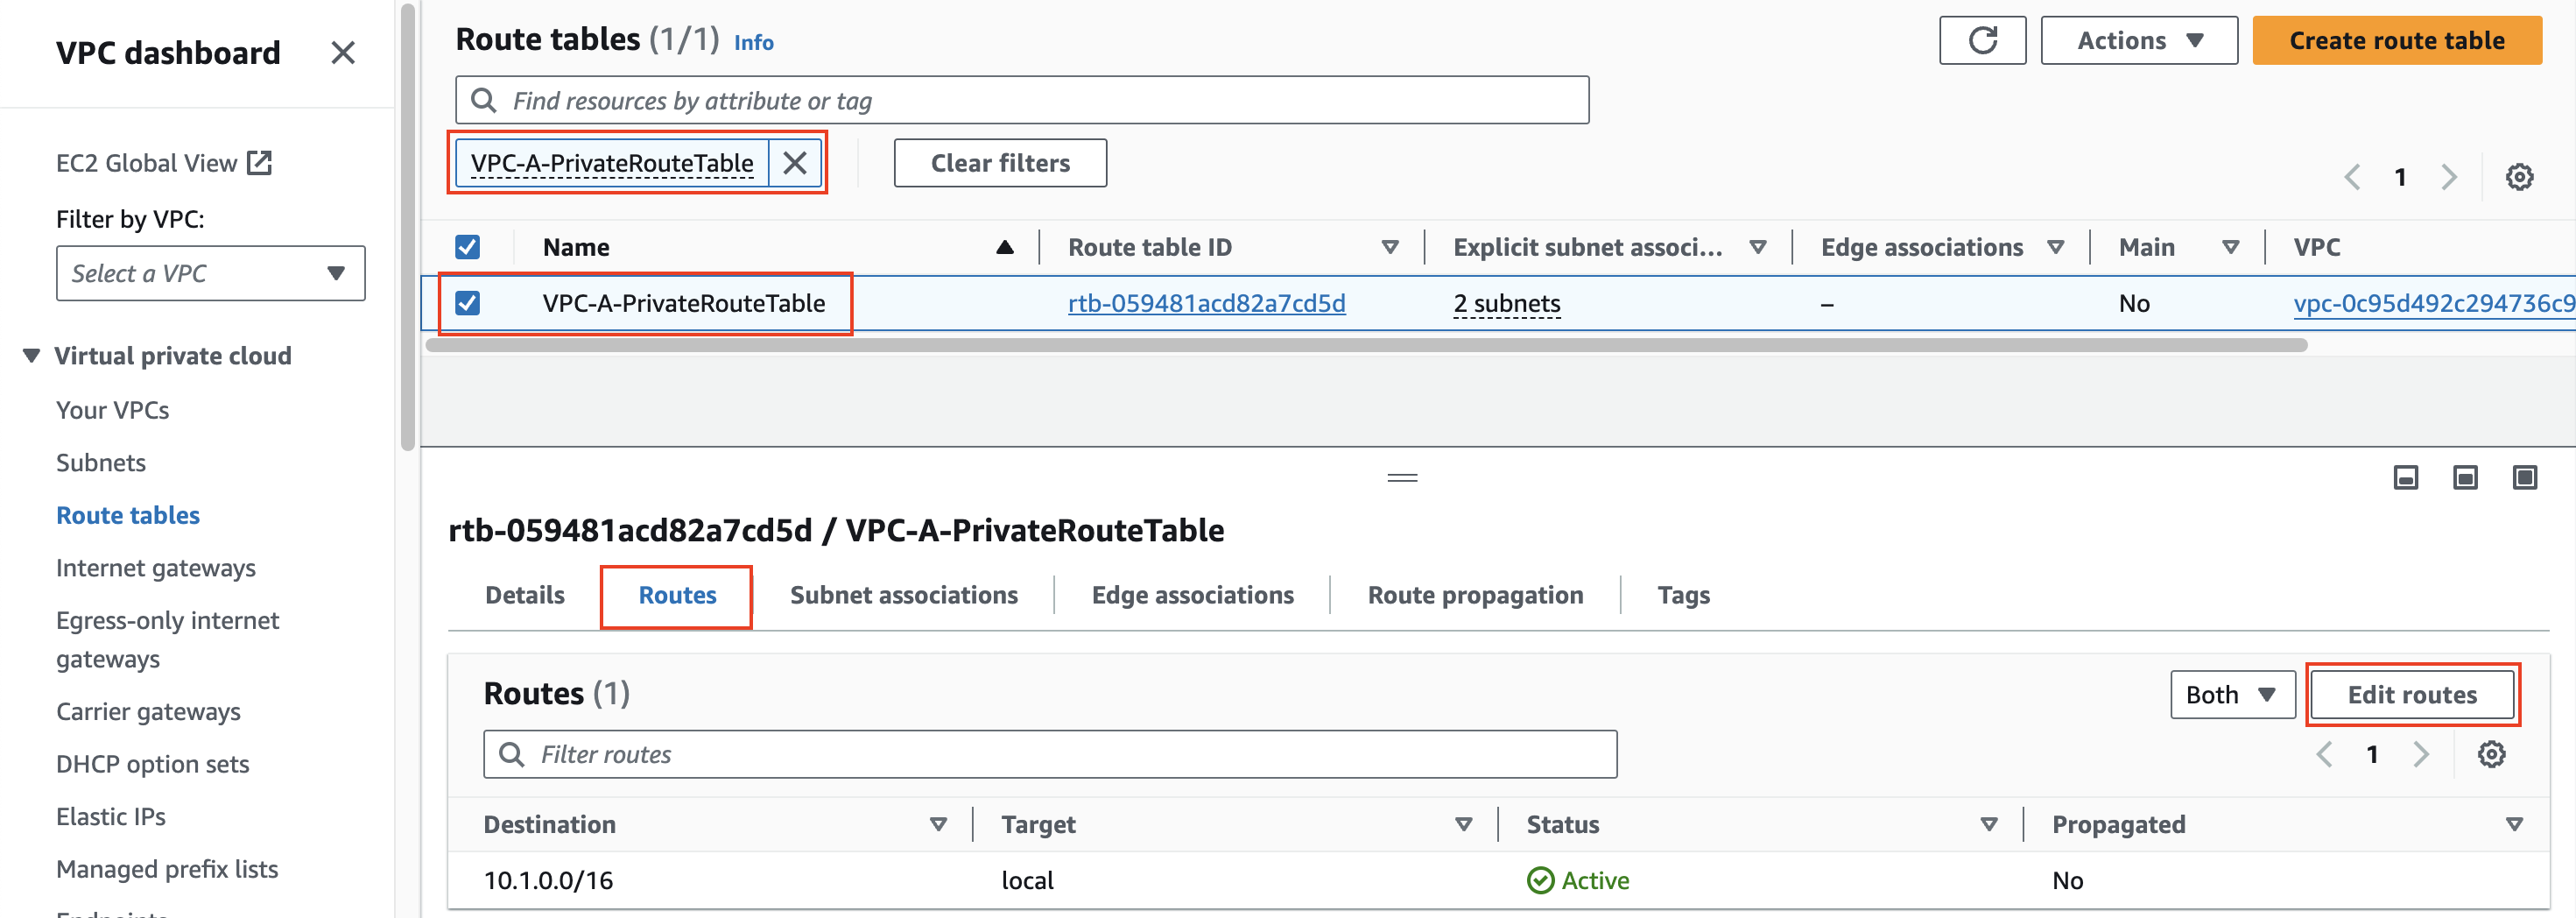Image resolution: width=2576 pixels, height=918 pixels.
Task: Remove the VPC-A-PrivateRouteTable filter token
Action: pos(795,163)
